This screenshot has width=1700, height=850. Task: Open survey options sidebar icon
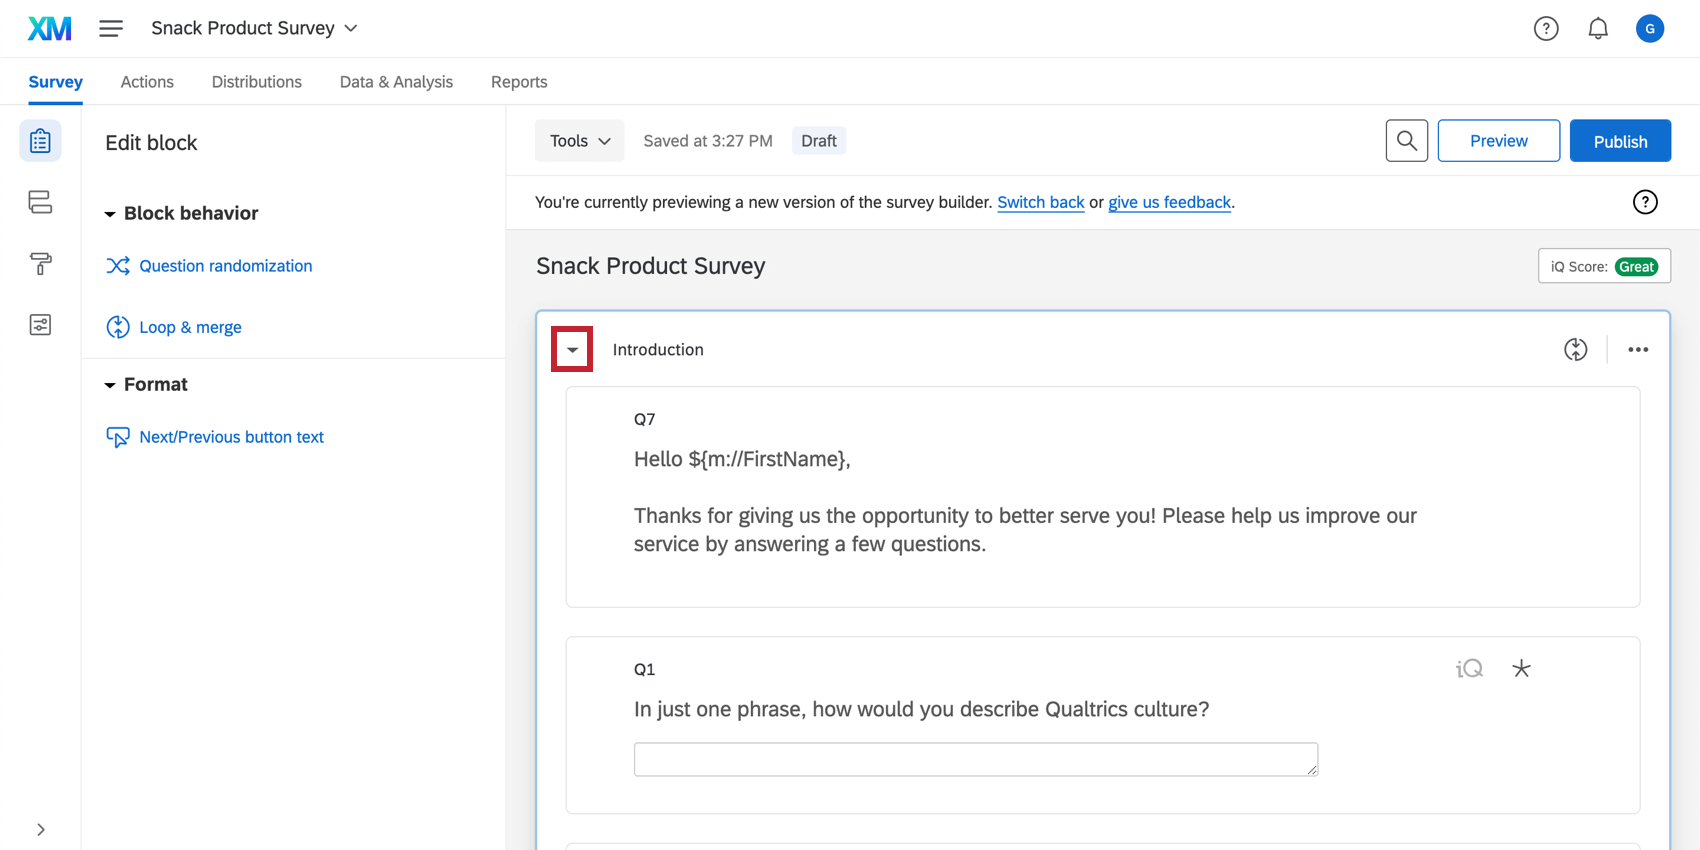(40, 325)
